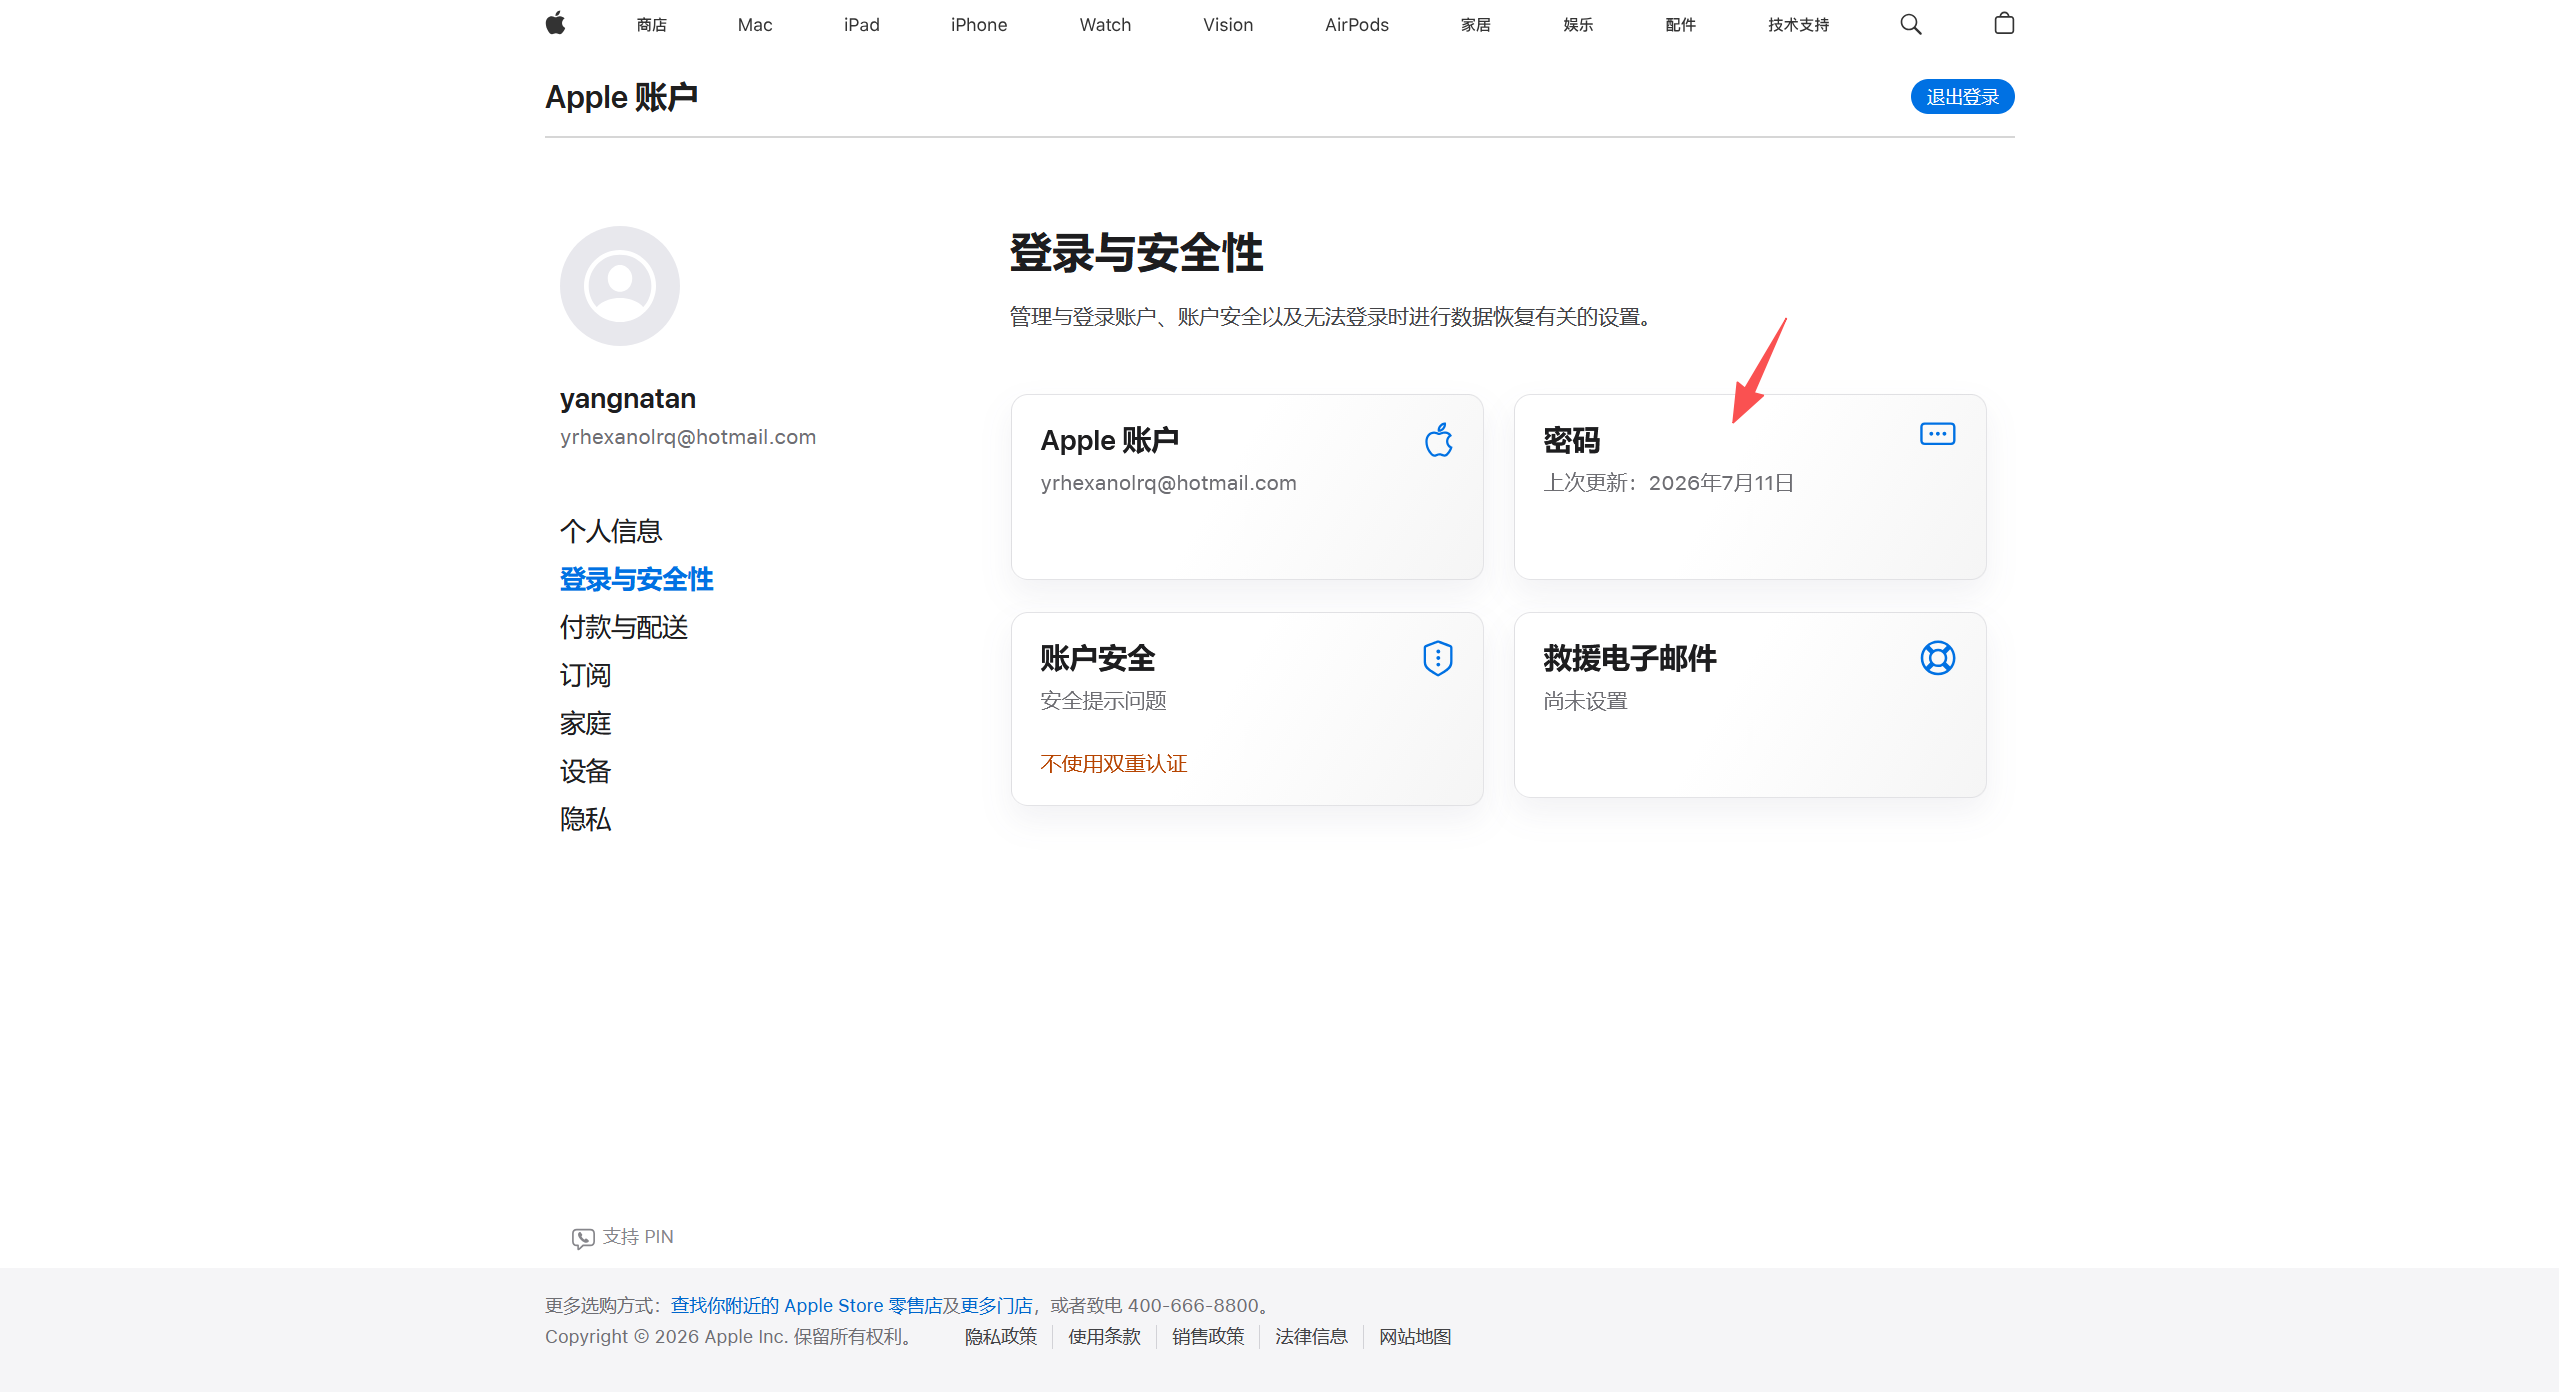The height and width of the screenshot is (1392, 2559).
Task: Open the 商店 menu
Action: pyautogui.click(x=652, y=25)
